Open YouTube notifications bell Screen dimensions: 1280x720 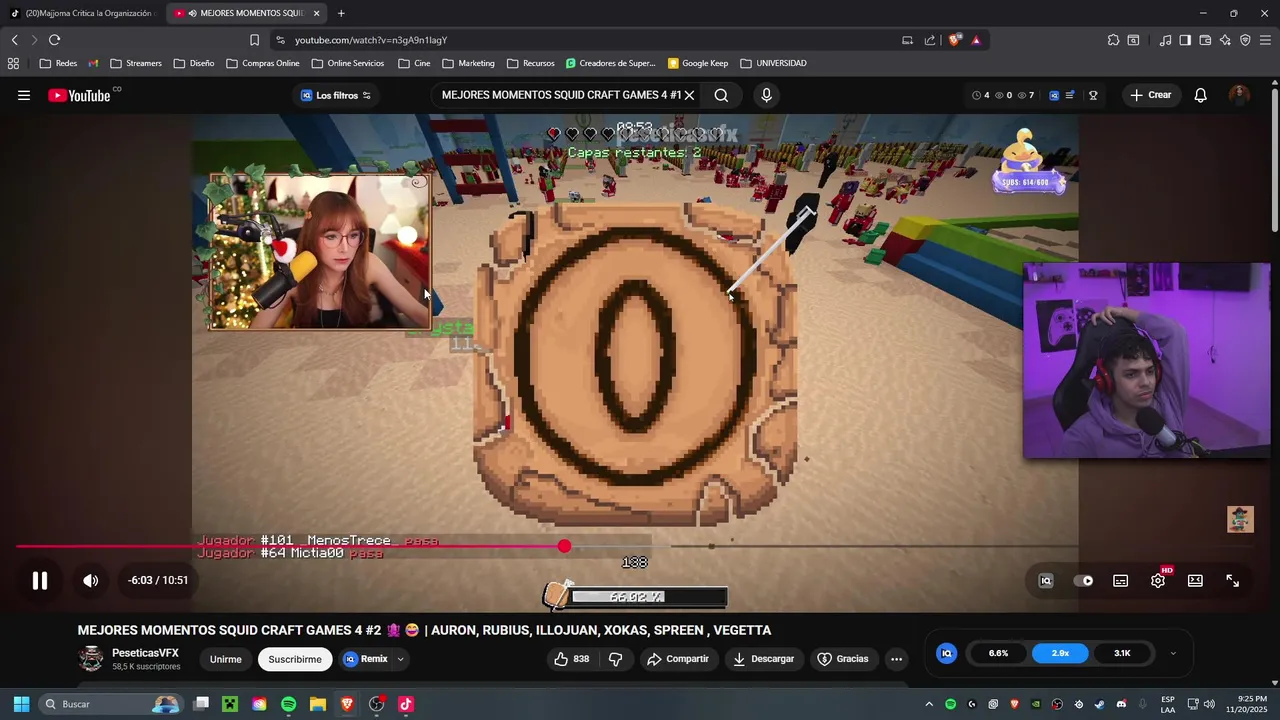point(1201,95)
